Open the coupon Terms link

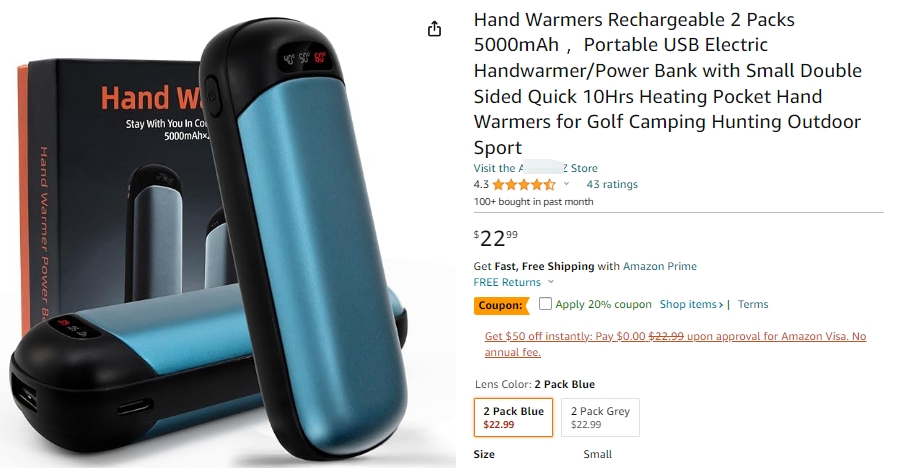click(x=753, y=304)
